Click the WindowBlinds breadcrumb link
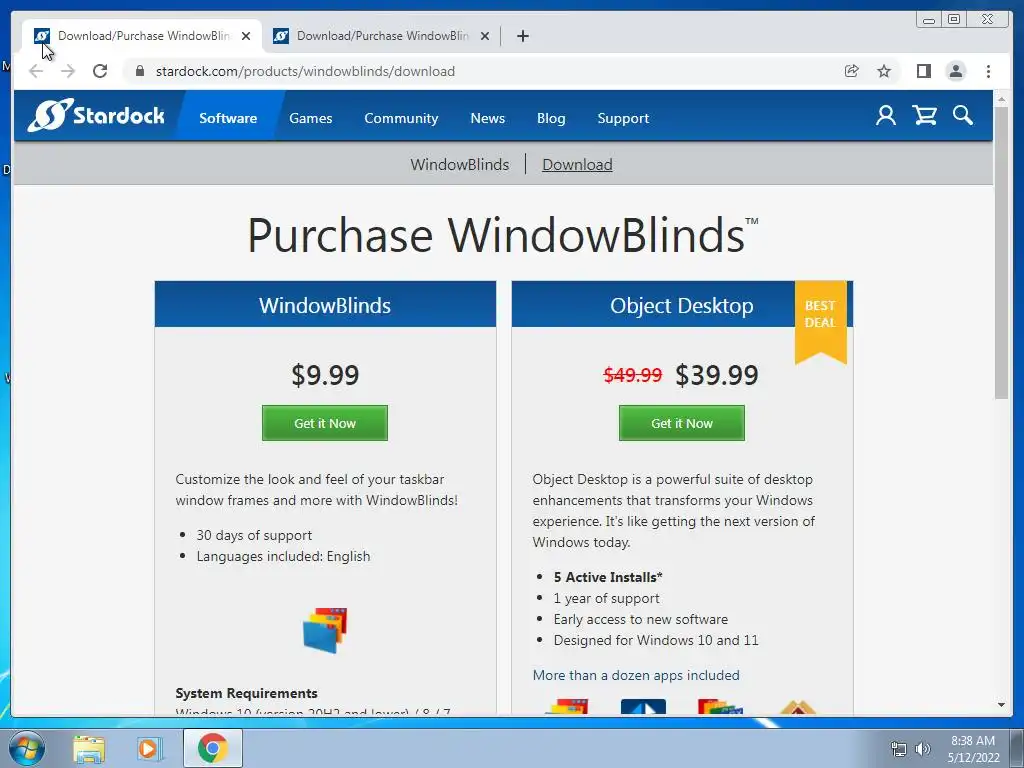 pos(460,165)
